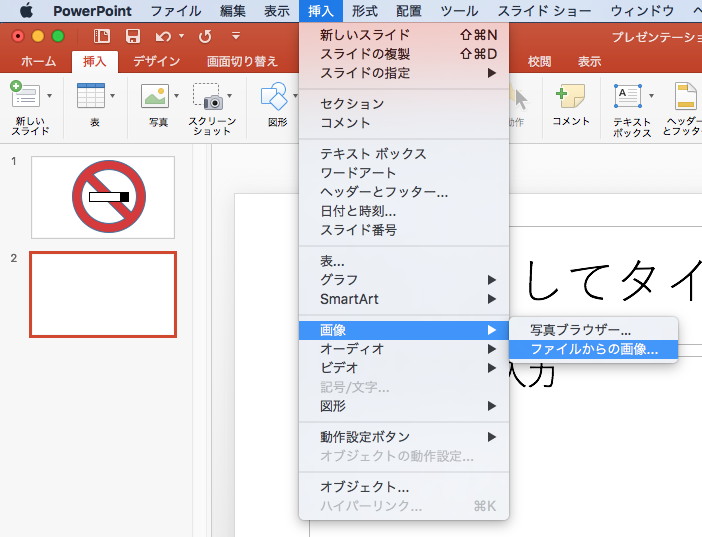702x537 pixels.
Task: Select テキスト ボックス menu item
Action: click(x=404, y=154)
